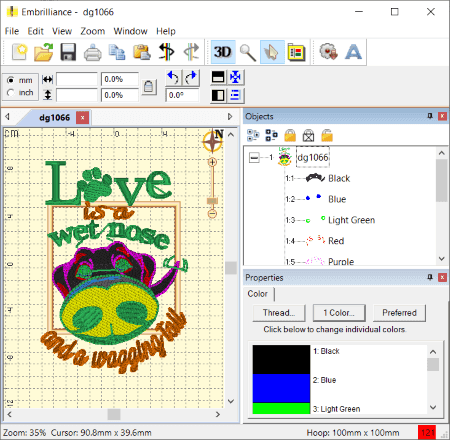450x440 pixels.
Task: Open the Window menu
Action: click(x=130, y=31)
